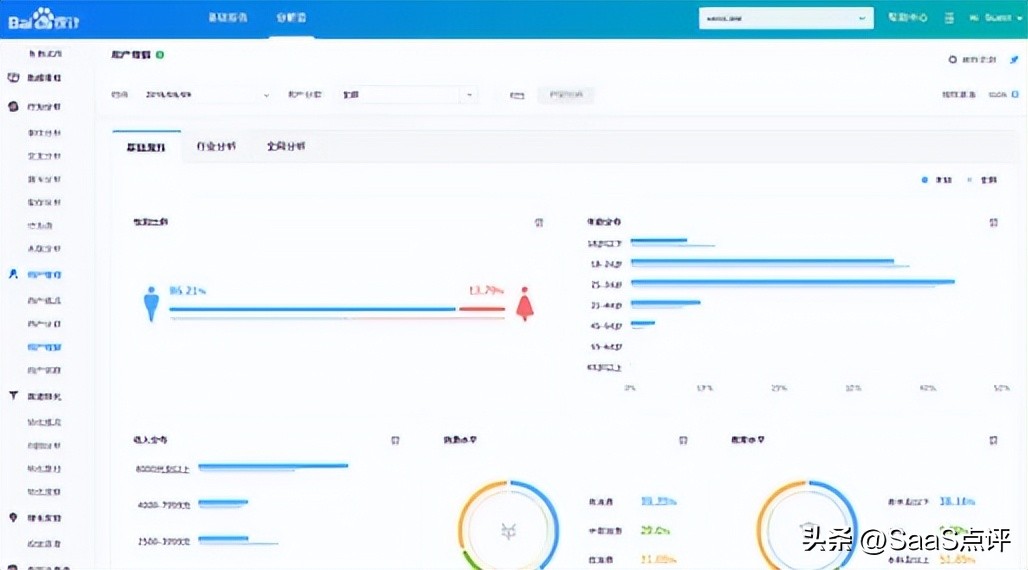Click the 86.21% male percentage value
This screenshot has height=570, width=1028.
coord(188,291)
